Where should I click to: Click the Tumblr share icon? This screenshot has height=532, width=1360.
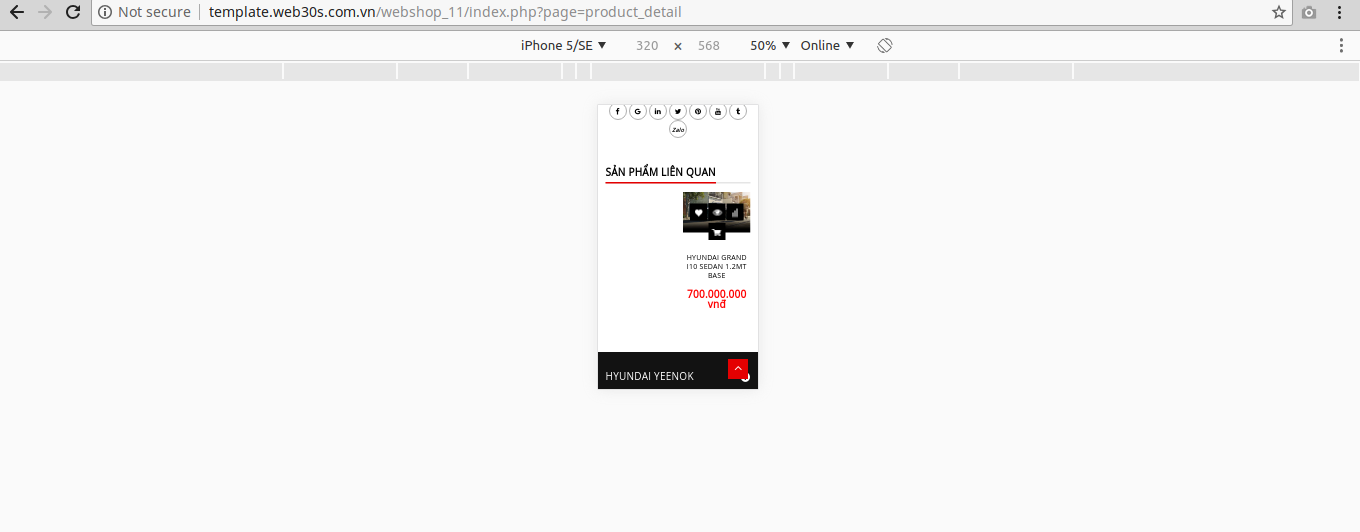pyautogui.click(x=738, y=111)
